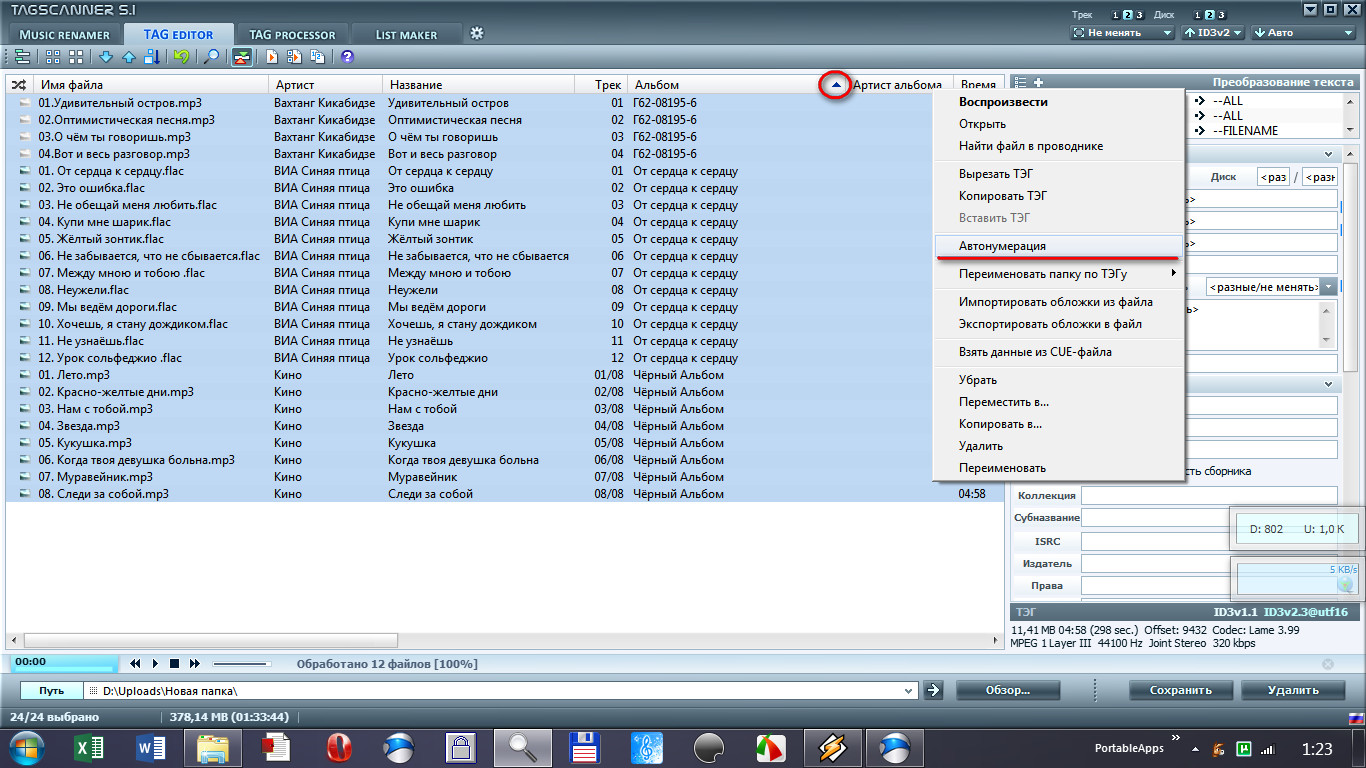Click the green undo arrow toolbar icon
The image size is (1366, 768).
(181, 57)
